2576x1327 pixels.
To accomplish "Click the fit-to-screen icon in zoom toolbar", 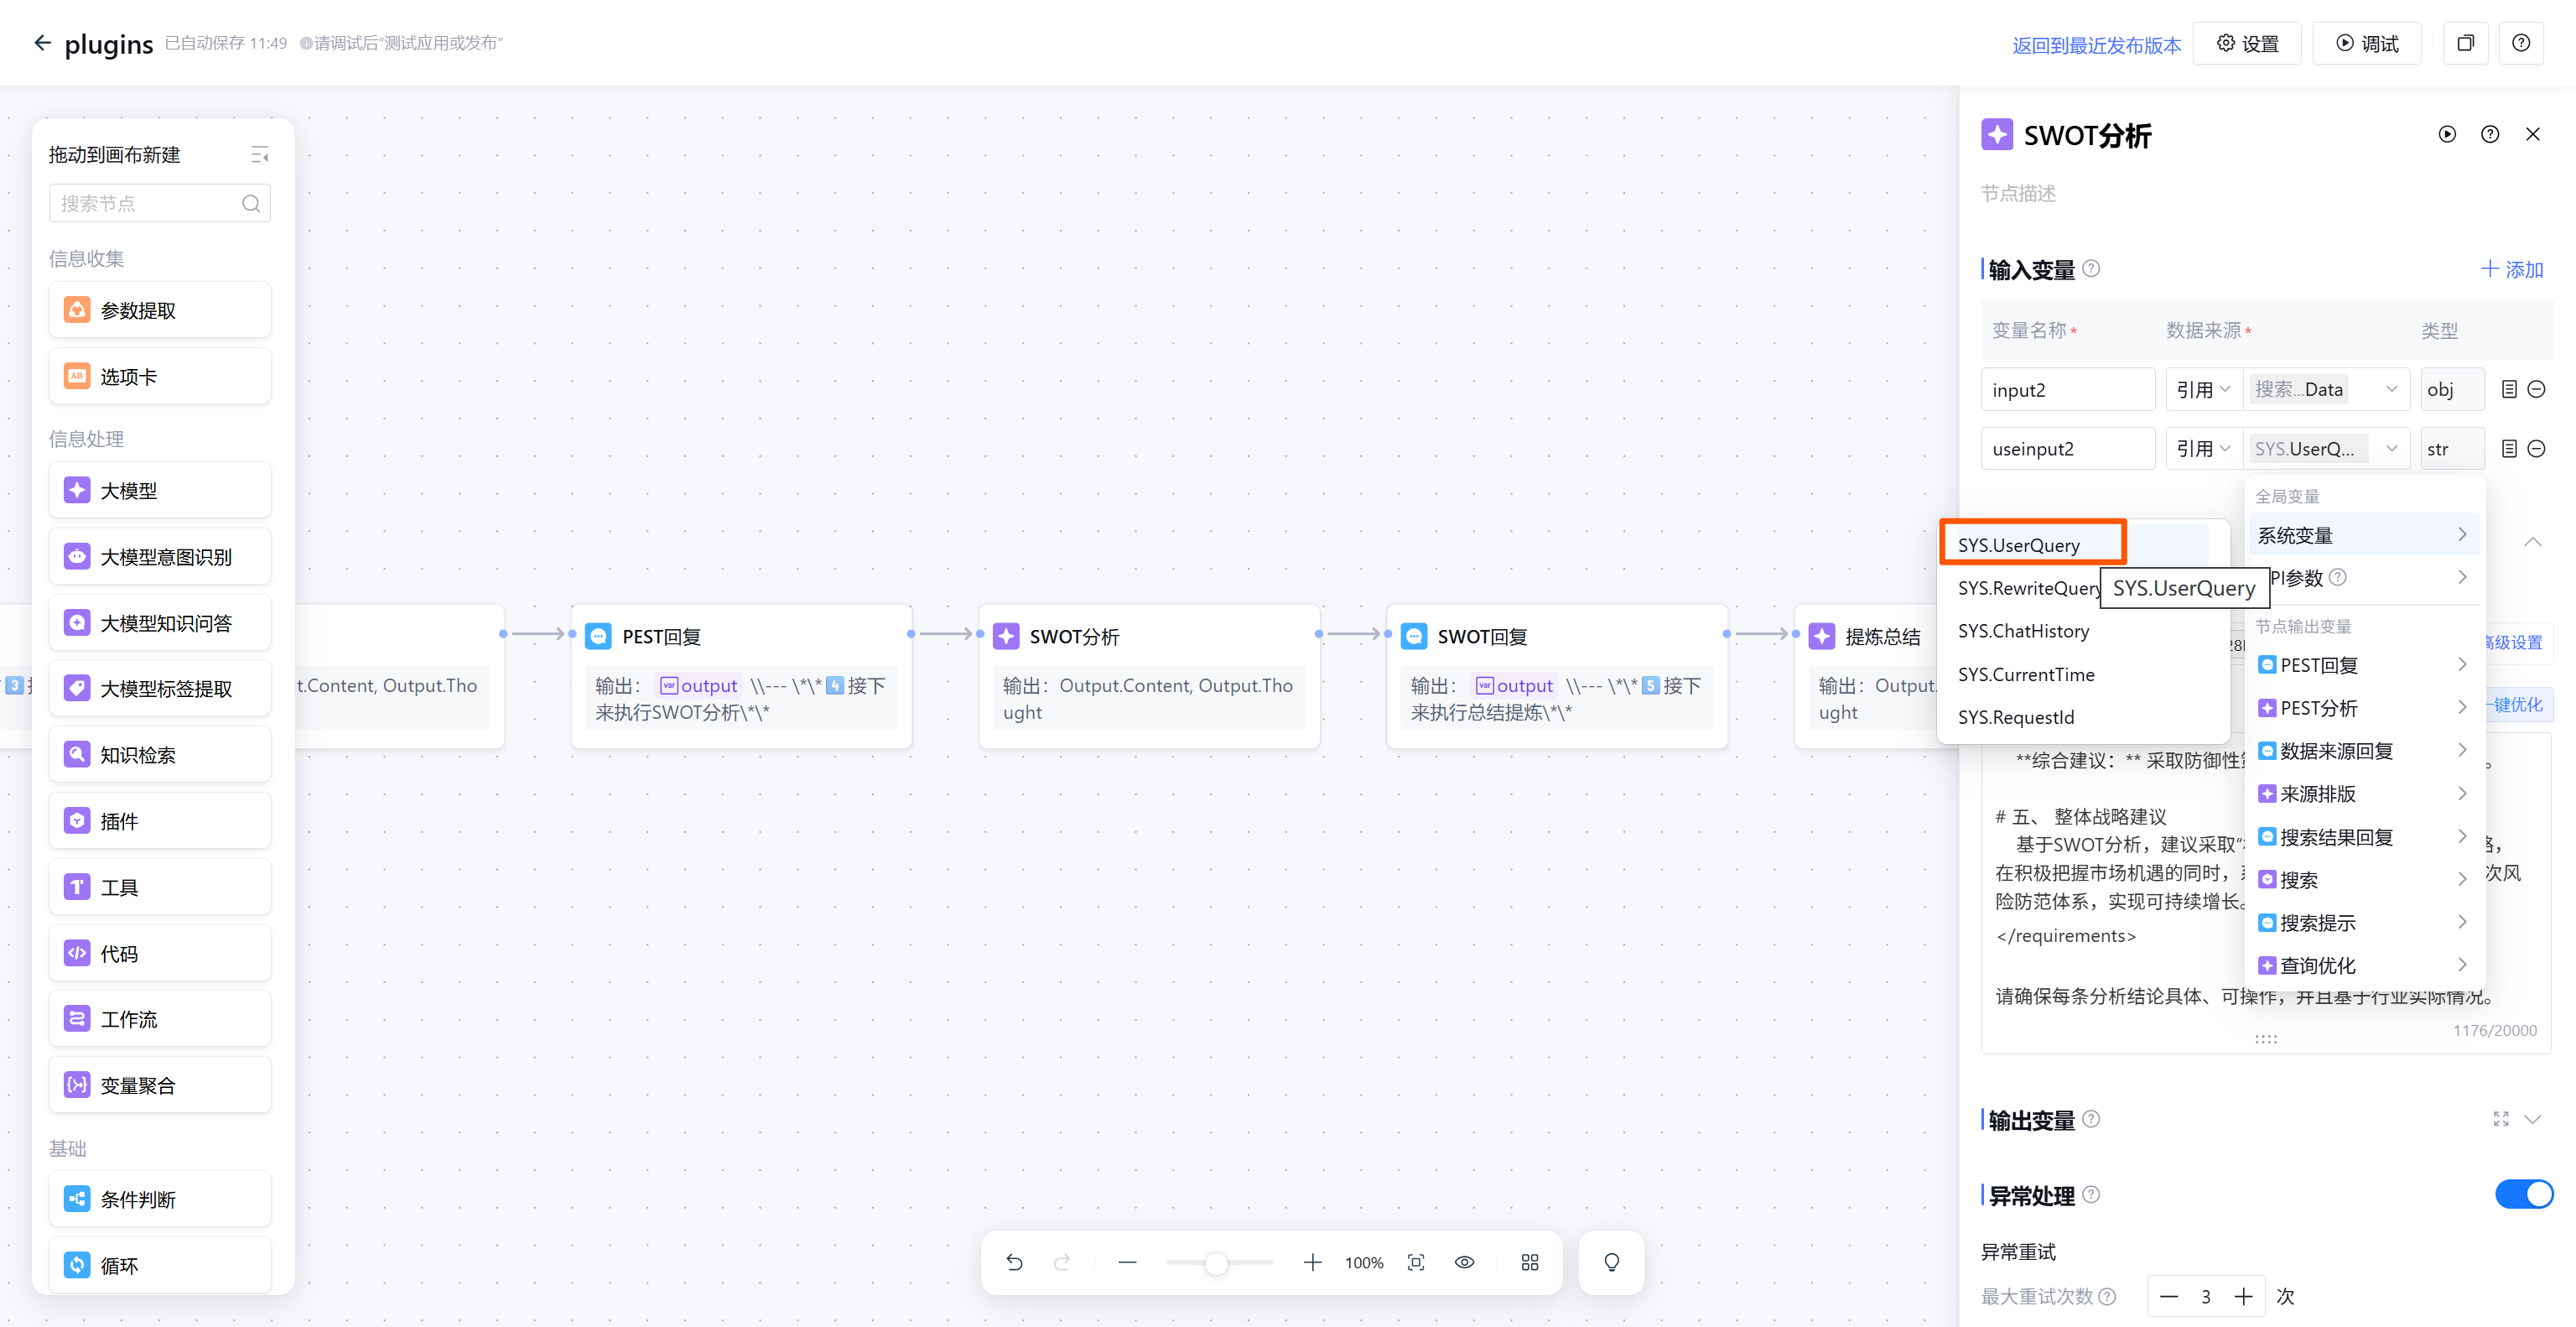I will [x=1416, y=1263].
